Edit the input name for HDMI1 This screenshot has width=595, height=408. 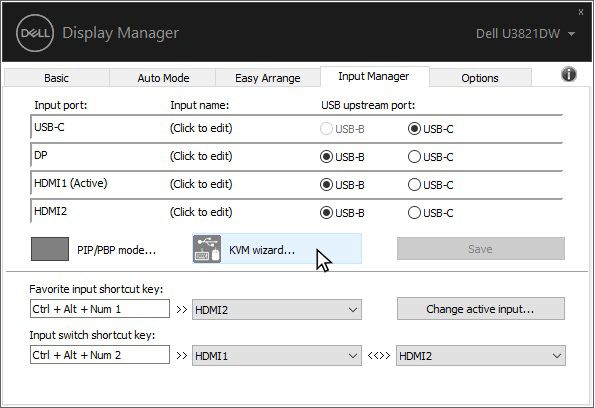pos(201,184)
